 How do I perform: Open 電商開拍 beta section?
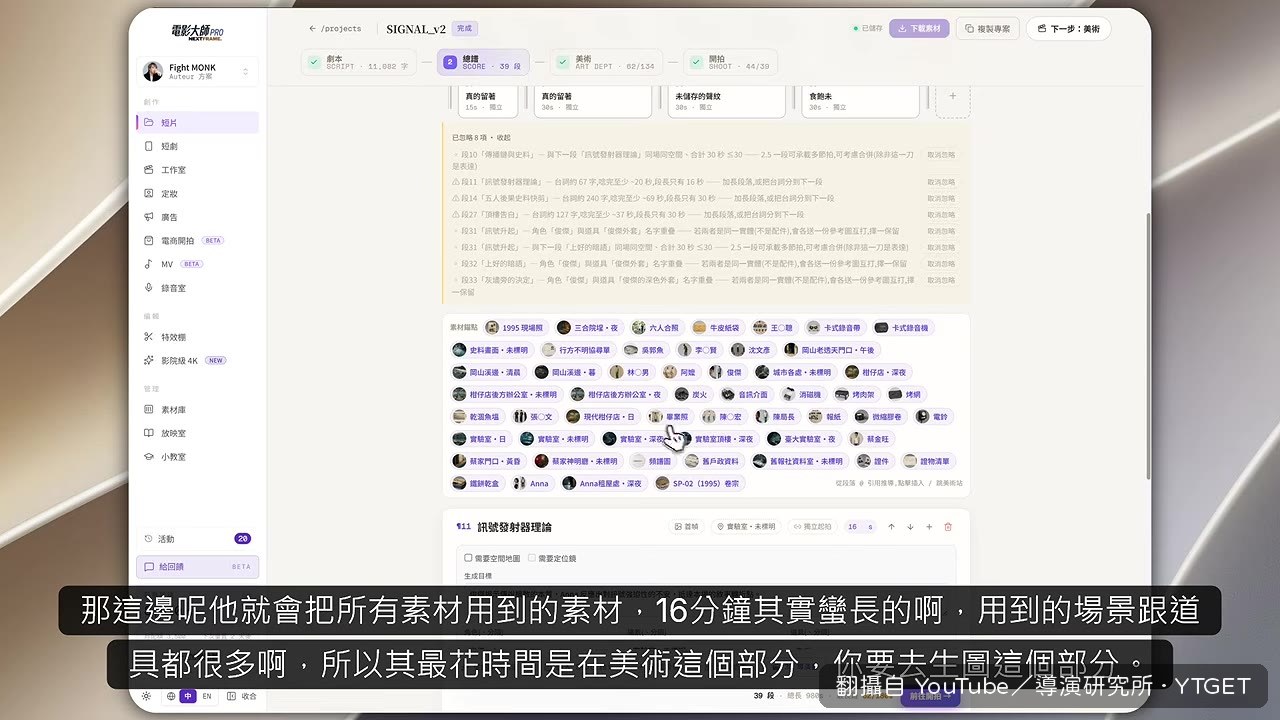pyautogui.click(x=197, y=241)
